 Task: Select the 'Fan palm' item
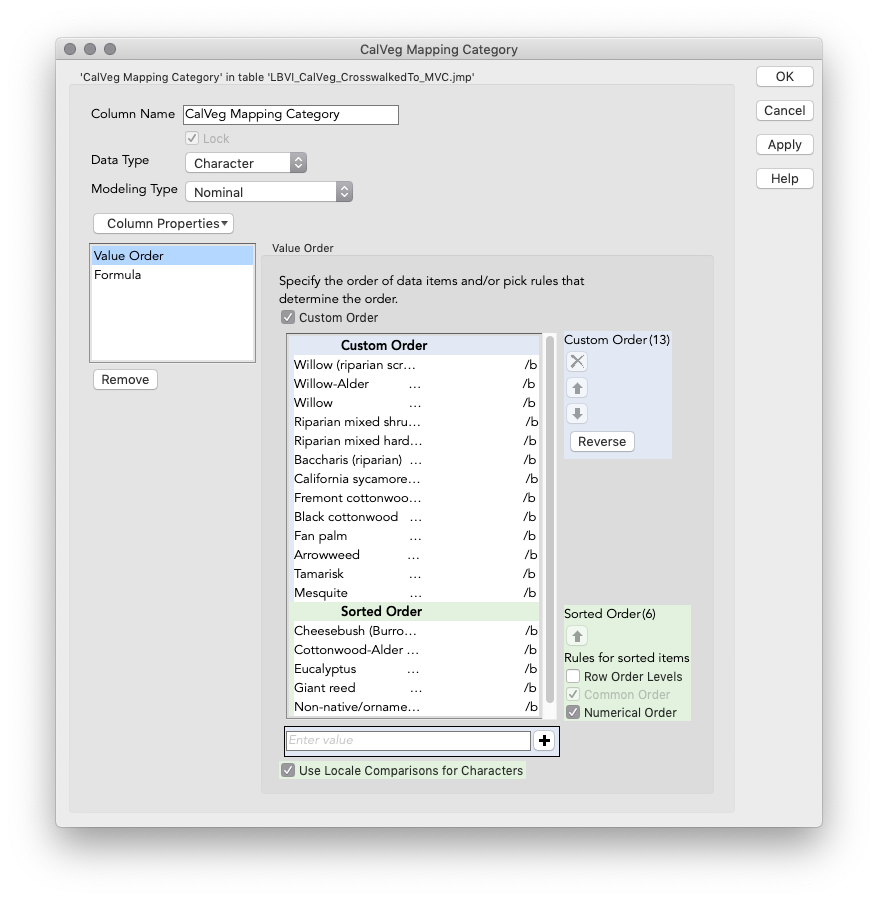pyautogui.click(x=415, y=536)
